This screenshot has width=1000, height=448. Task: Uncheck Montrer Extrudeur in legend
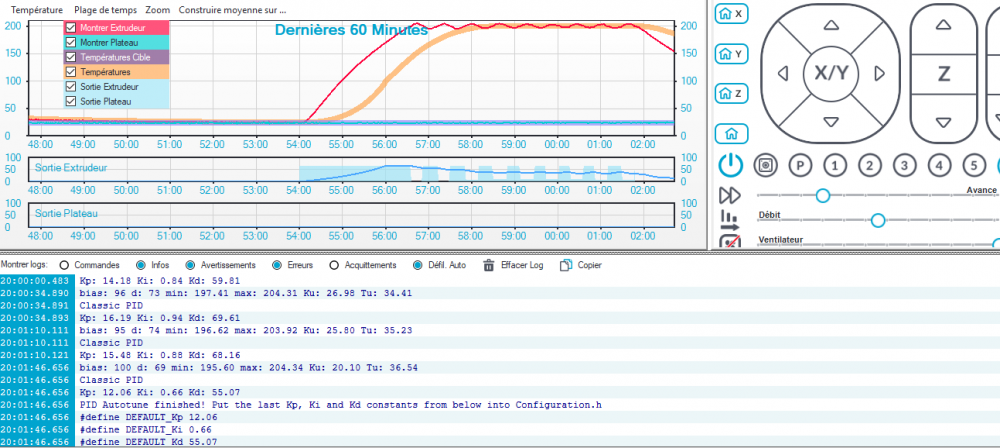coord(71,28)
